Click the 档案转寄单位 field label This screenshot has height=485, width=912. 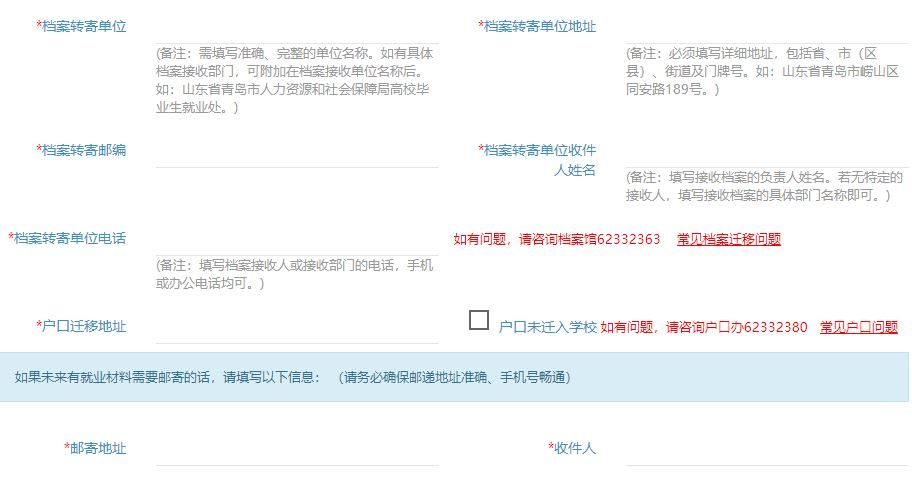(x=84, y=26)
